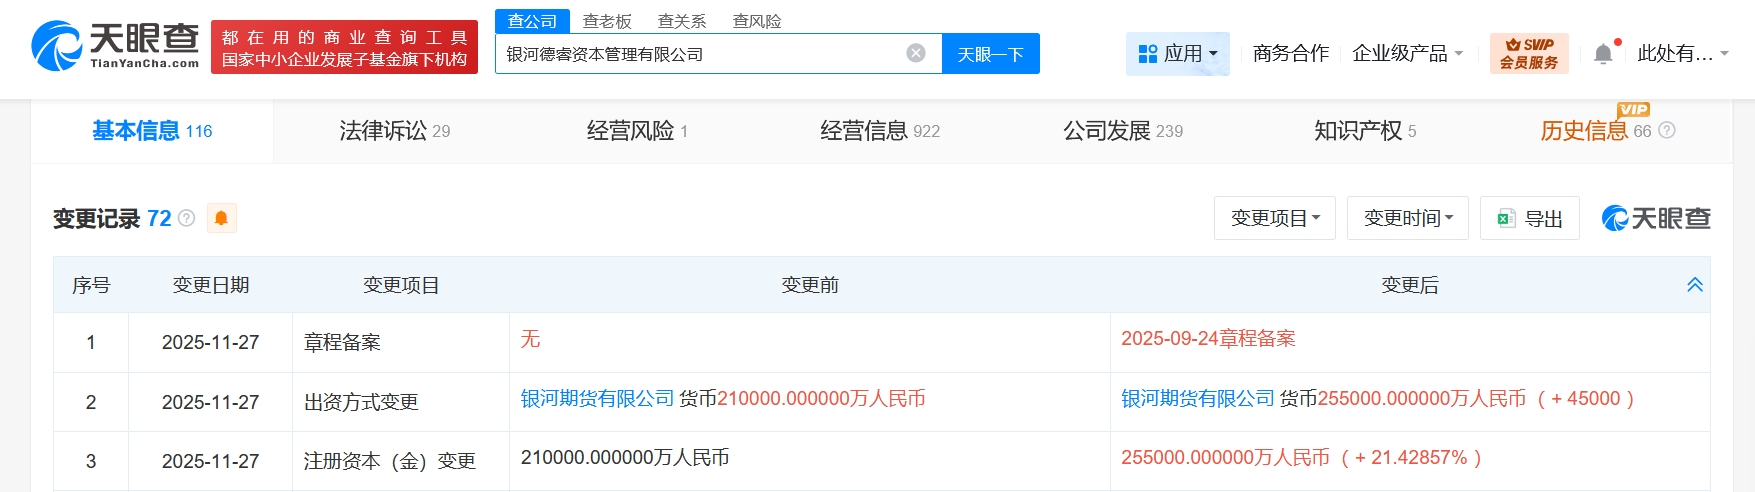Click the Tianyancha logo in header
The width and height of the screenshot is (1755, 492).
[x=115, y=46]
